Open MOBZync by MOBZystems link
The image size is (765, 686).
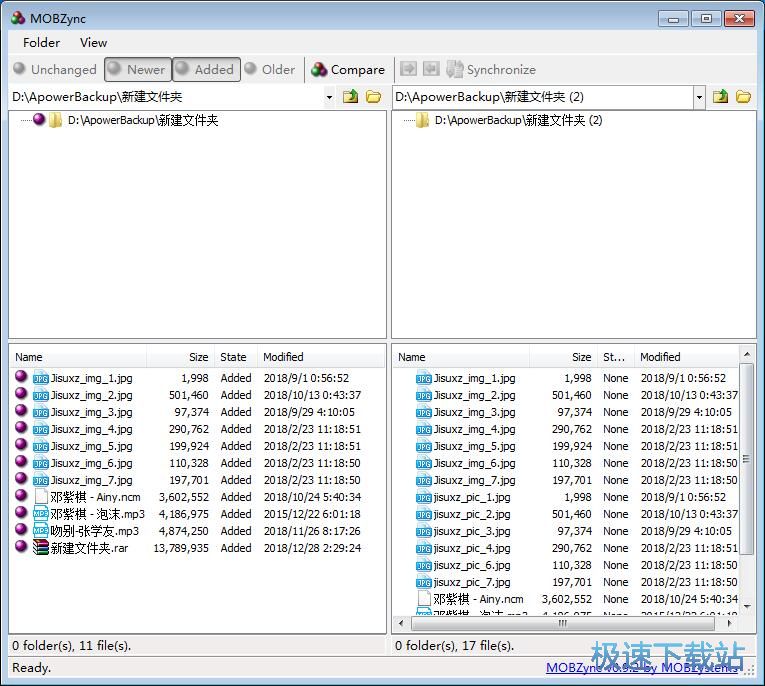(642, 667)
